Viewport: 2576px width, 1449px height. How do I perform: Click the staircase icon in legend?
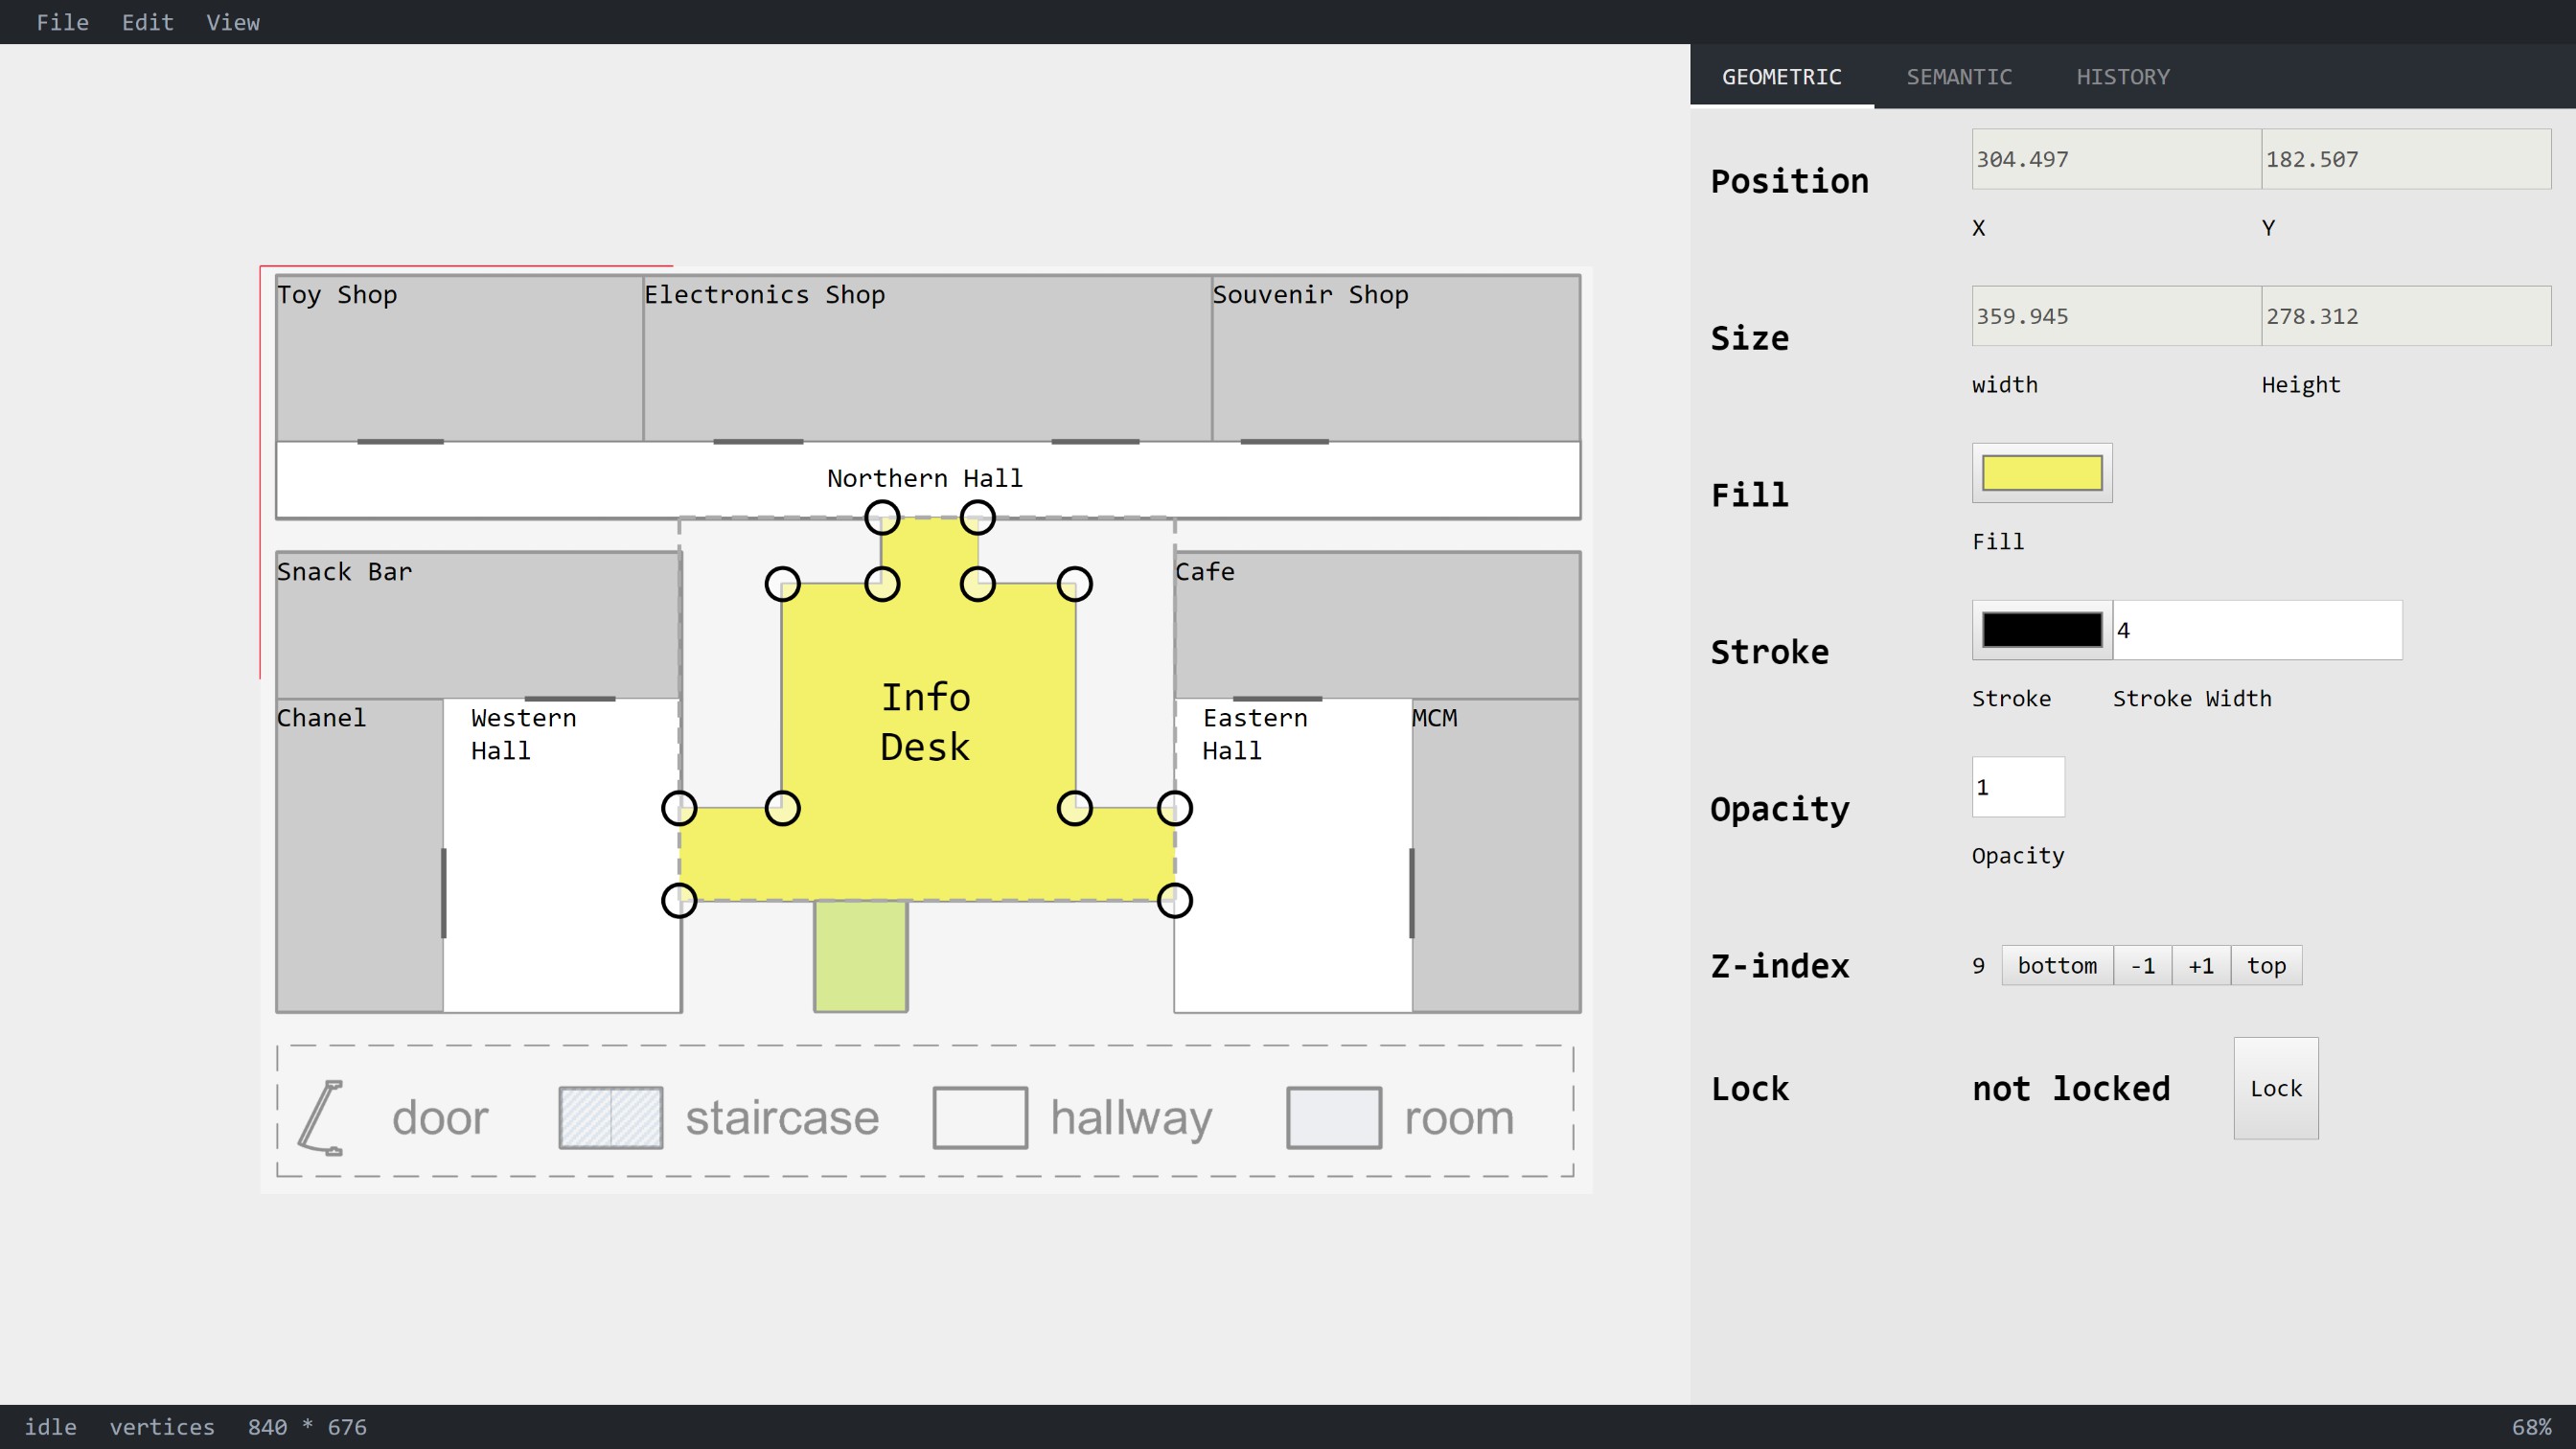[610, 1118]
